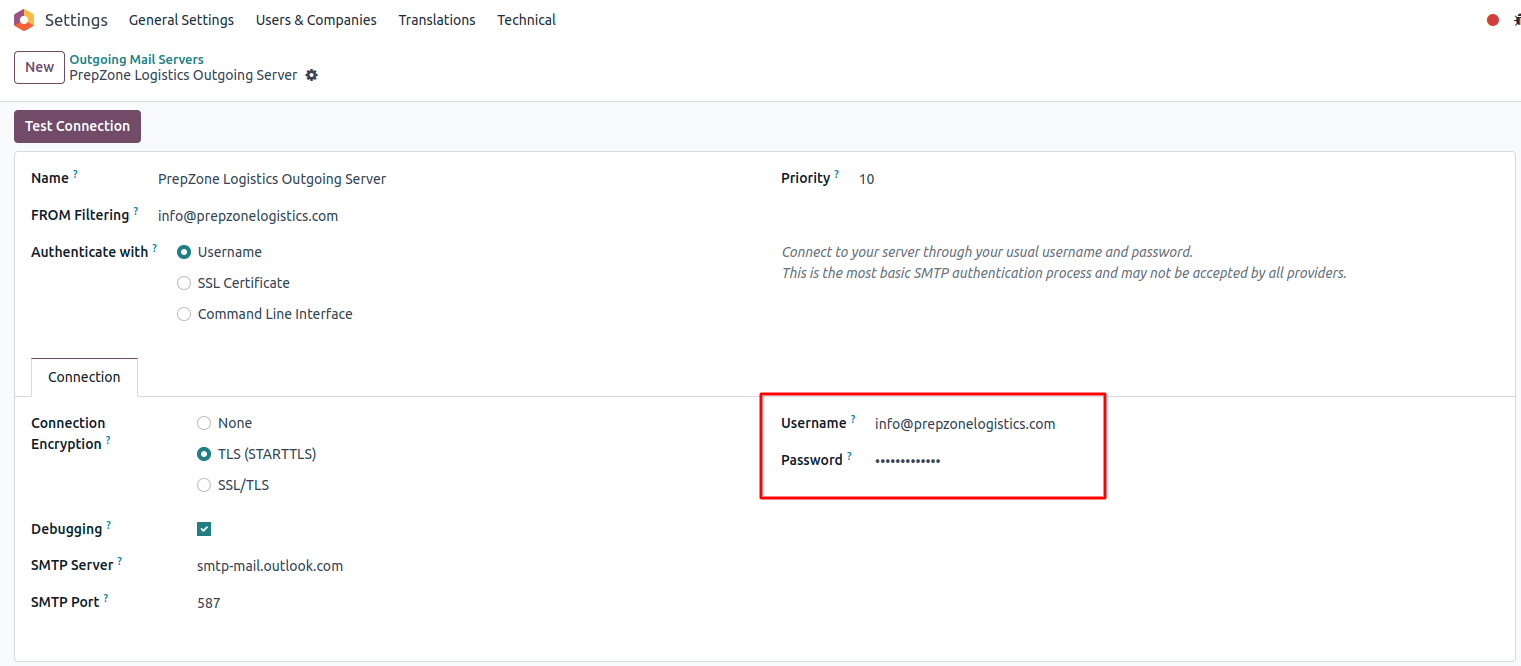Choose Command Line Interface authentication
The height and width of the screenshot is (666, 1521).
(x=184, y=314)
